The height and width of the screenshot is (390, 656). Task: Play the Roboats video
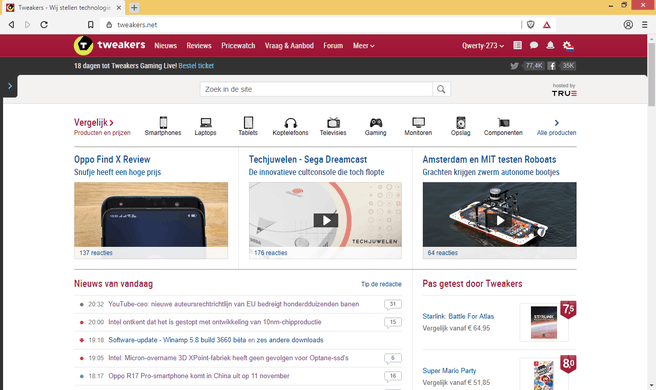pos(500,220)
